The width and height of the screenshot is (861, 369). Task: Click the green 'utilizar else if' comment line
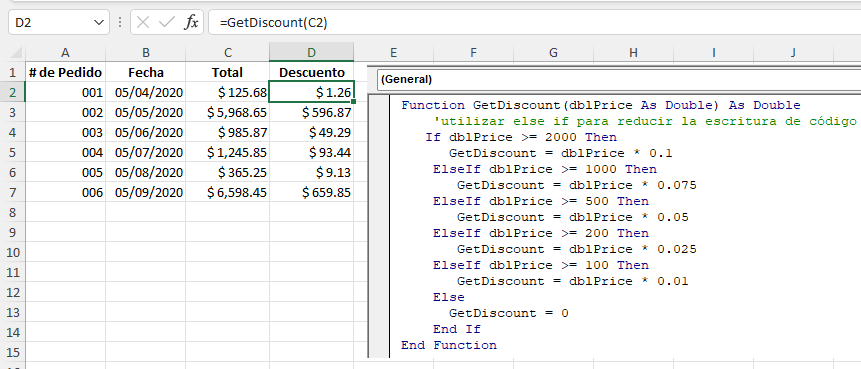(644, 121)
